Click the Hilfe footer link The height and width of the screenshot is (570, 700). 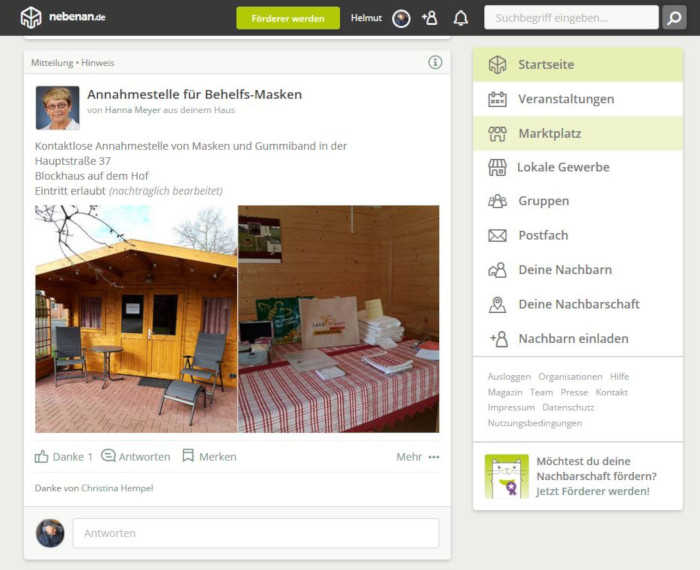tap(619, 377)
